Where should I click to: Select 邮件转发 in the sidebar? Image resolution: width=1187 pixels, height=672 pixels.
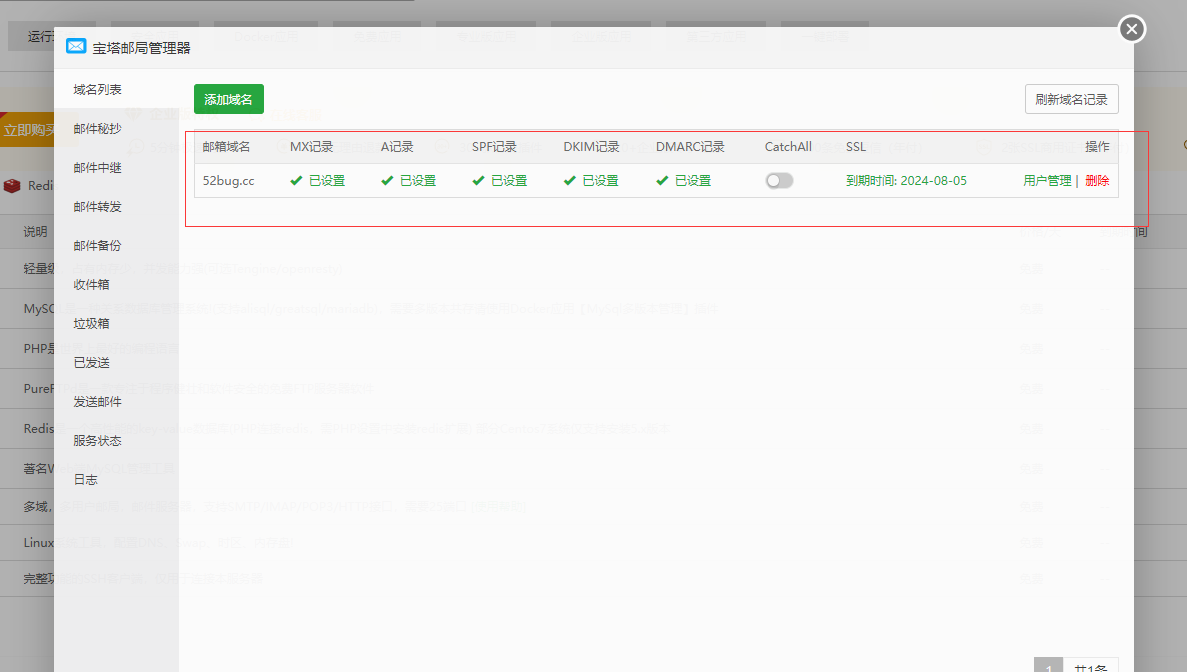(98, 207)
